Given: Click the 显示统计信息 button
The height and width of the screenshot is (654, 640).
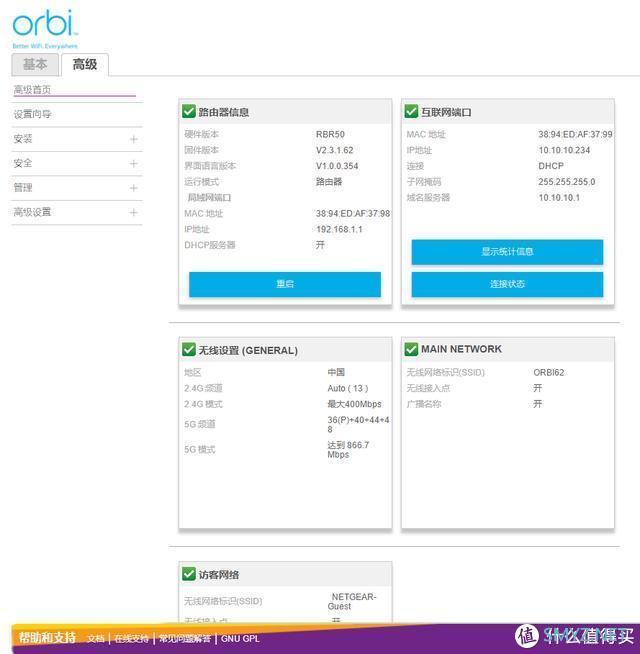Looking at the screenshot, I should click(x=507, y=252).
